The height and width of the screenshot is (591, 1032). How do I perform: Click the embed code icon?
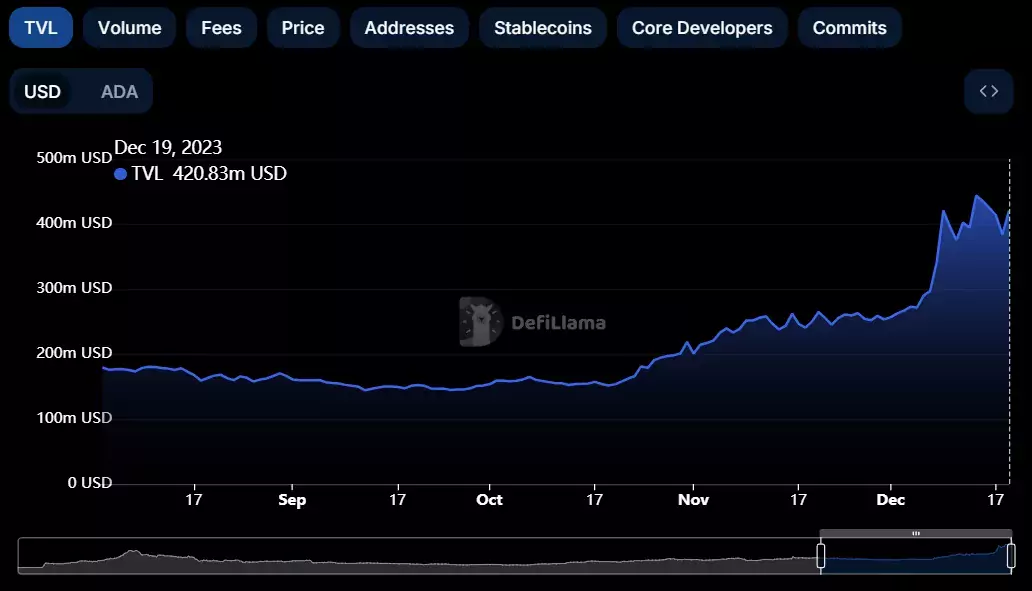pyautogui.click(x=989, y=91)
